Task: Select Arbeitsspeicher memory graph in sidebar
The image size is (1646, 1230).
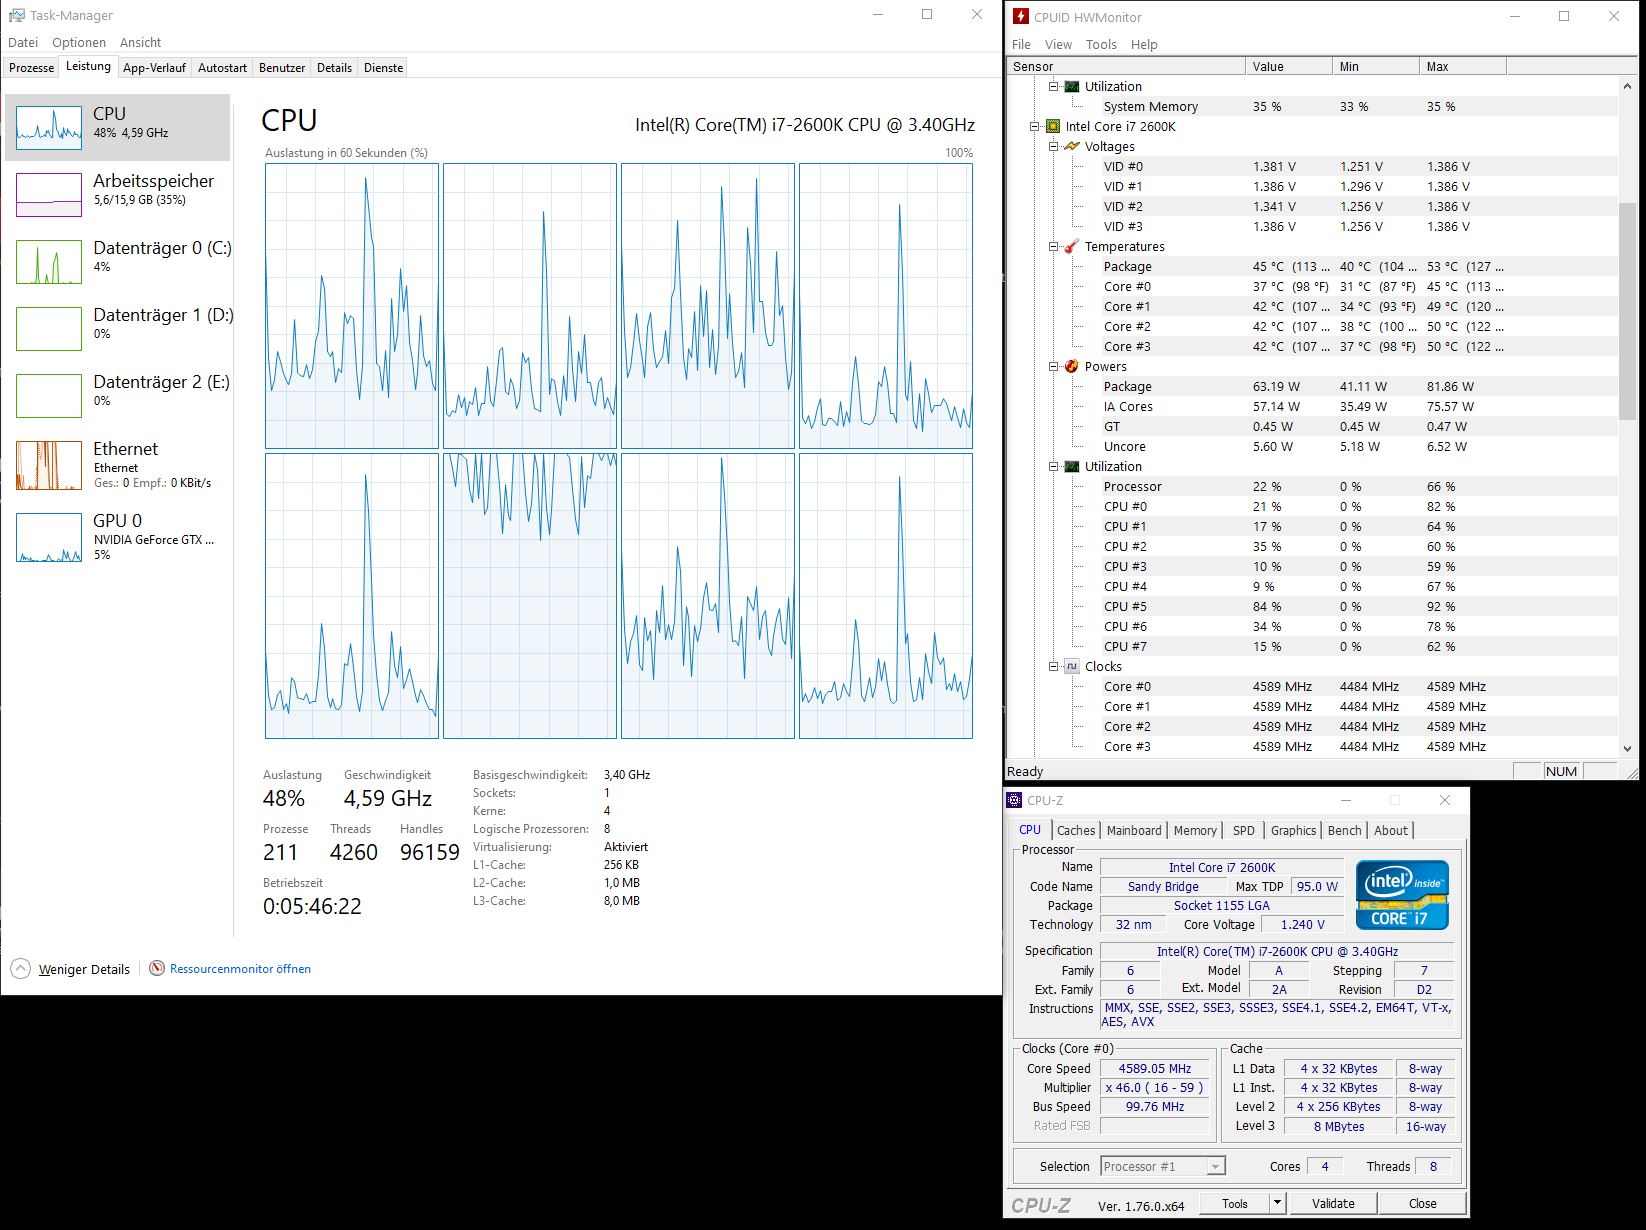Action: pos(49,194)
